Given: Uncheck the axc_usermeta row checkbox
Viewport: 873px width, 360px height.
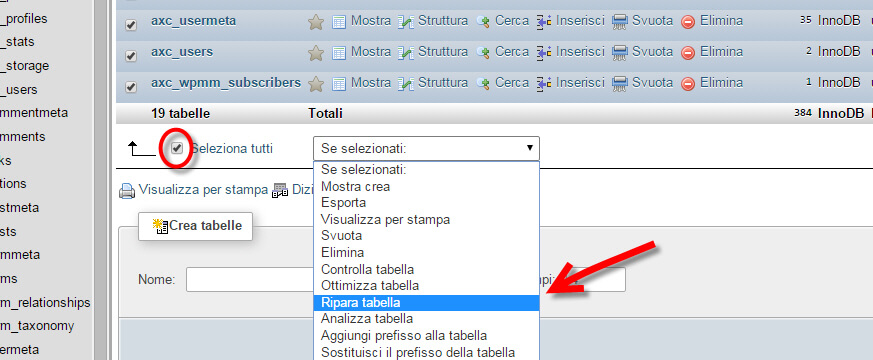Looking at the screenshot, I should pyautogui.click(x=131, y=25).
